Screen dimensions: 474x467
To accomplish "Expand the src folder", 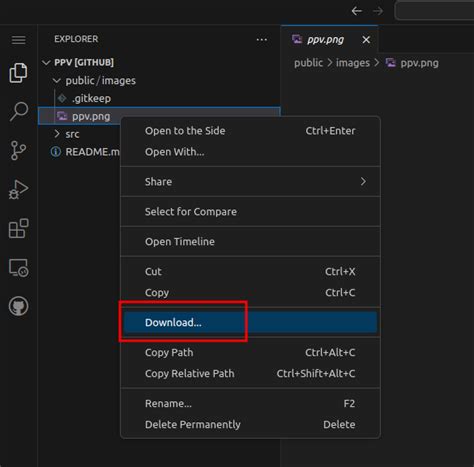I will 79,134.
